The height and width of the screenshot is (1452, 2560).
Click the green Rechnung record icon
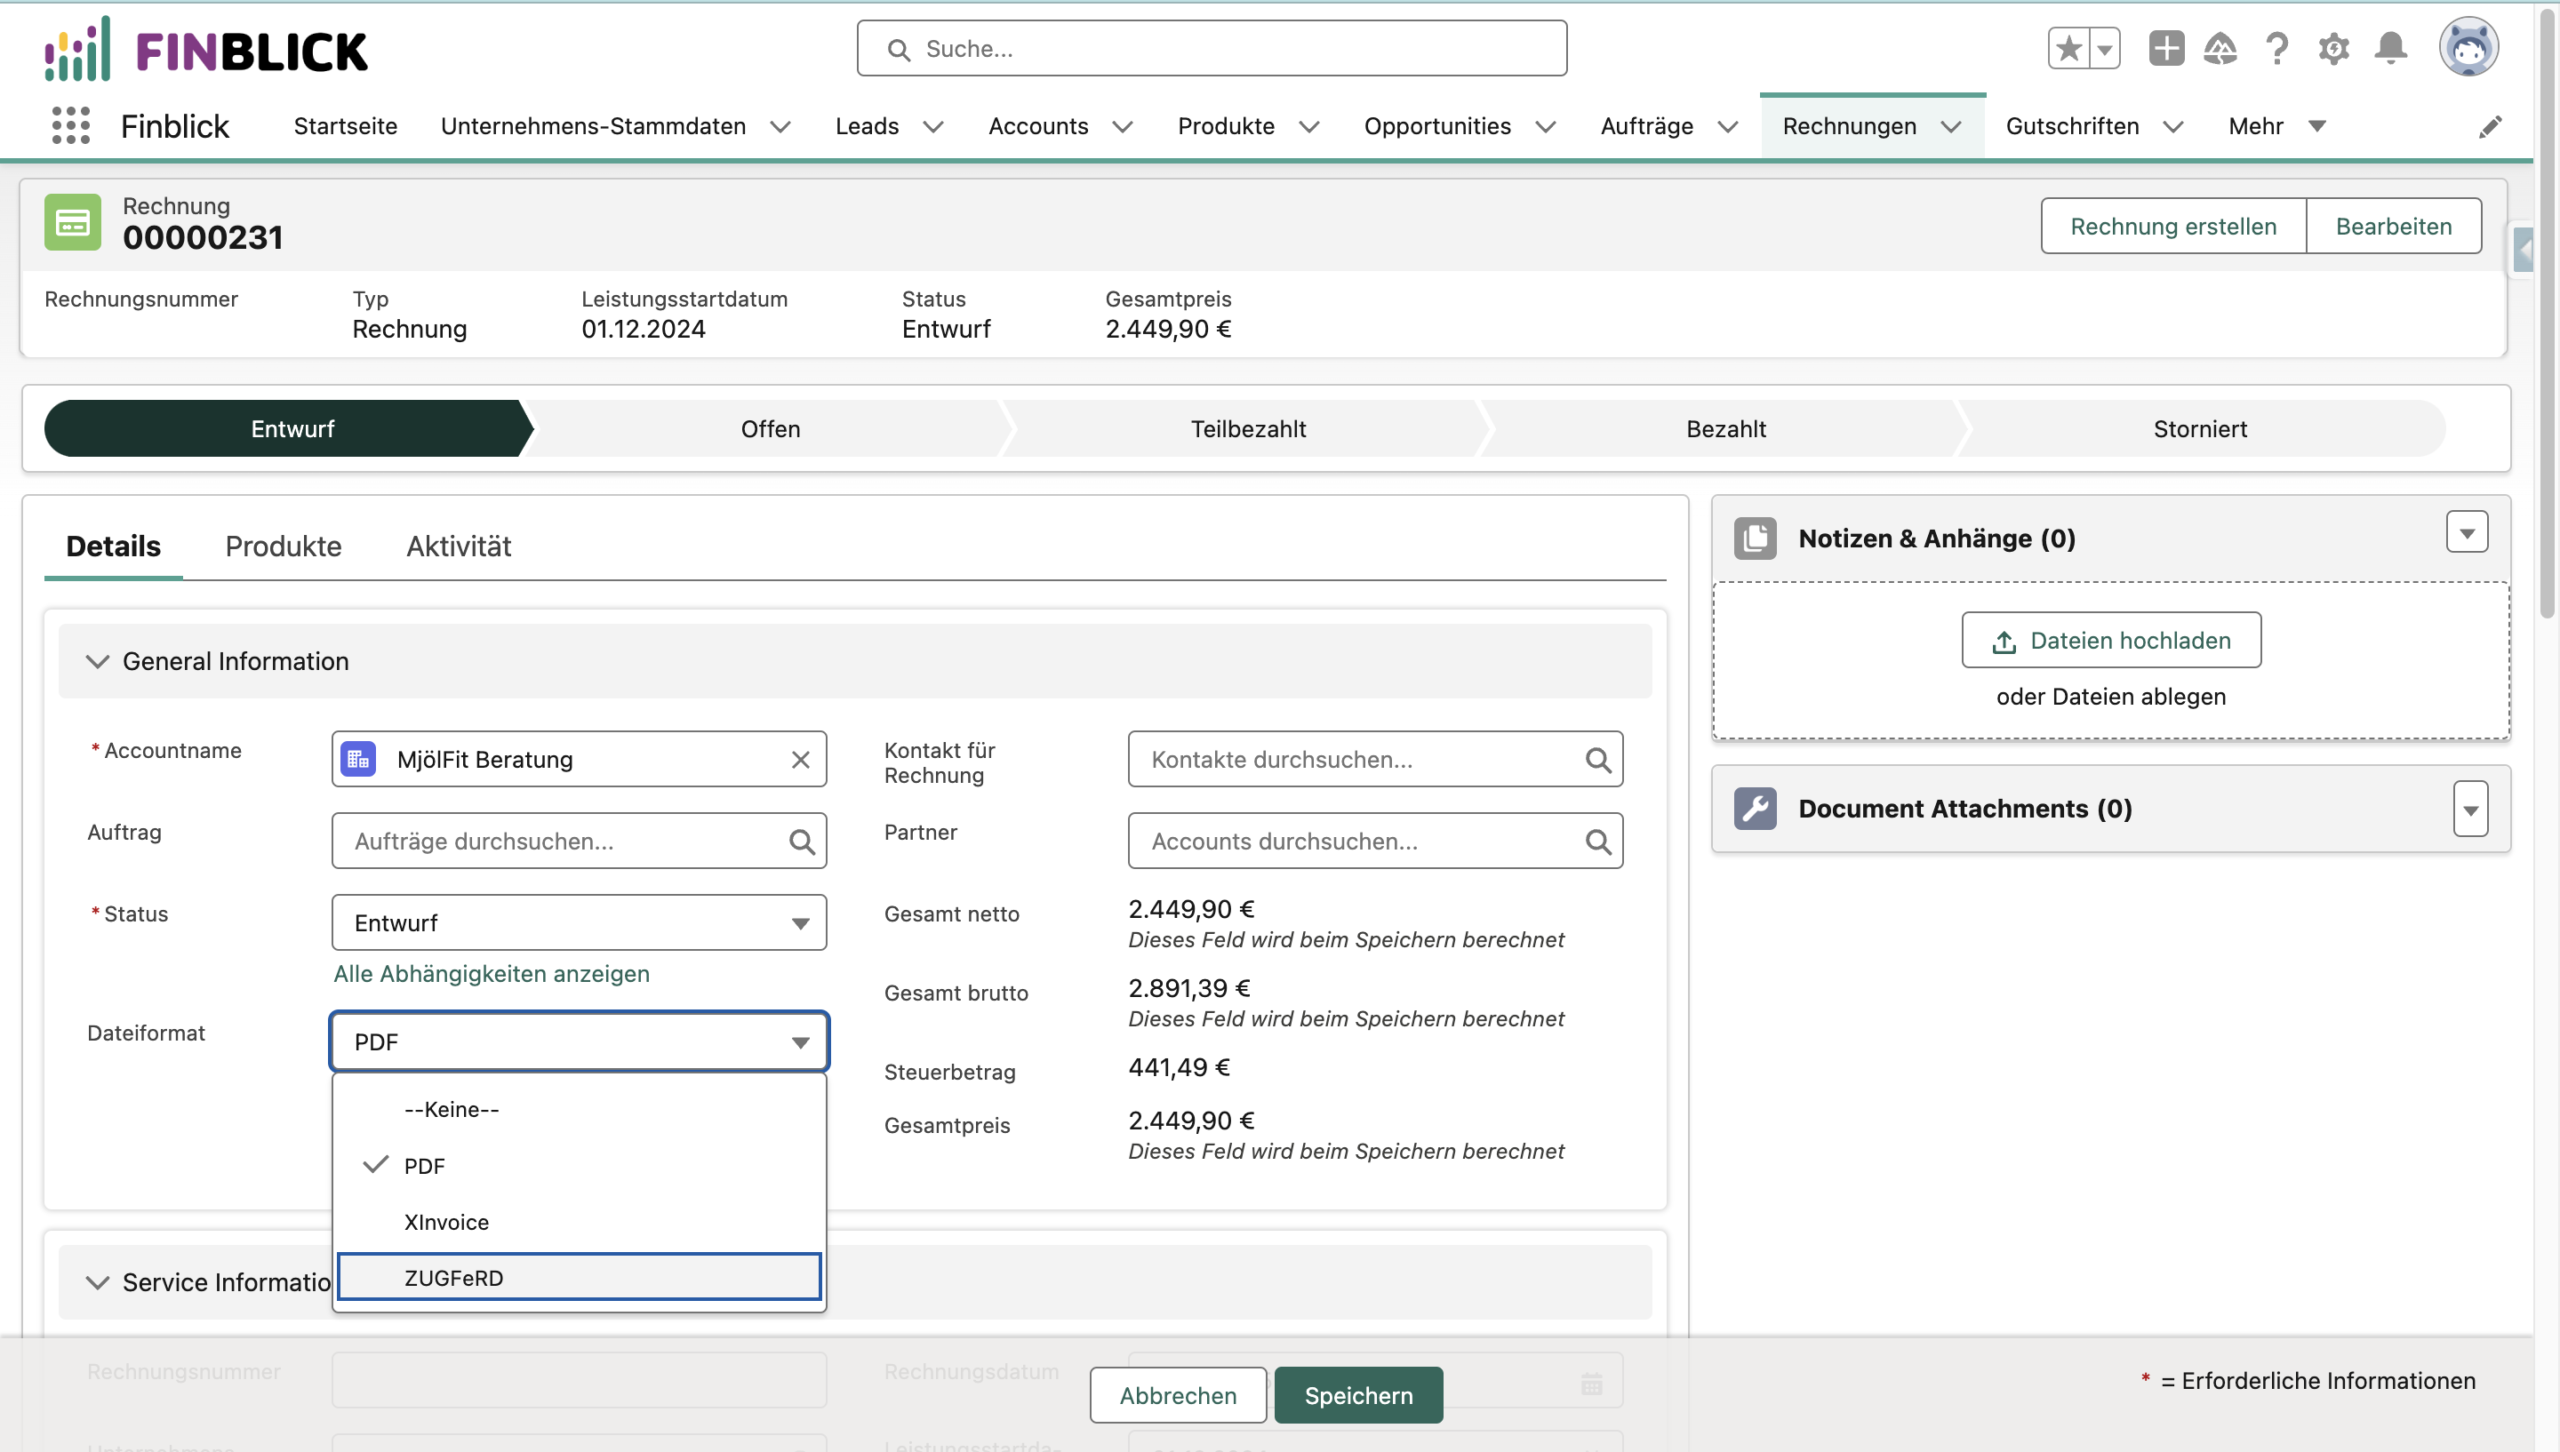[x=73, y=222]
